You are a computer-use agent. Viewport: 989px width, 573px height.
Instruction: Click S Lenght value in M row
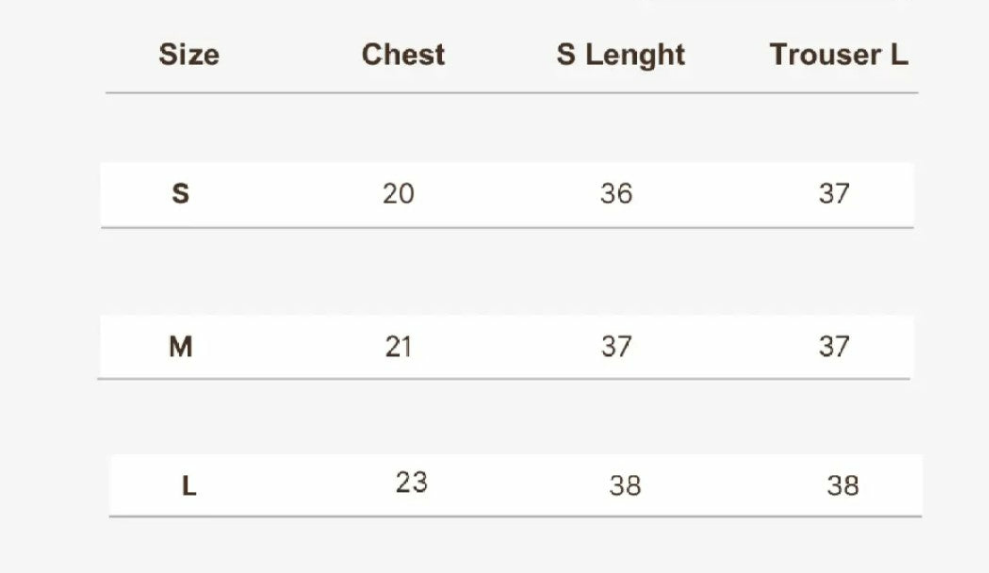click(616, 347)
